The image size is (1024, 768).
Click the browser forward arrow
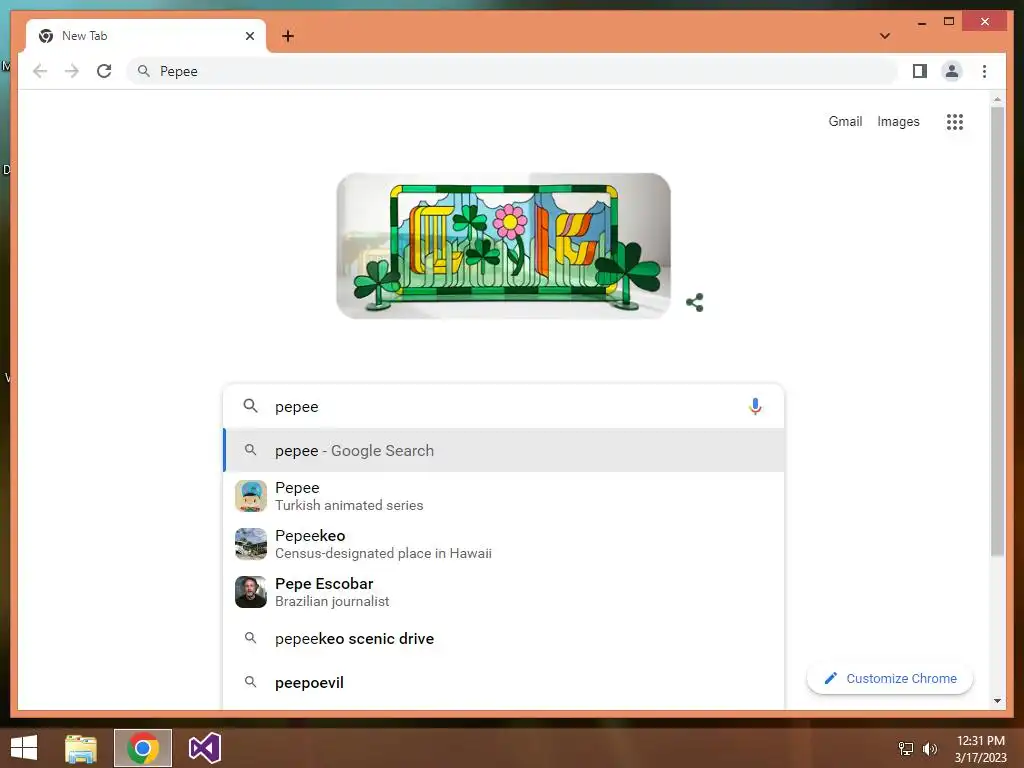72,71
